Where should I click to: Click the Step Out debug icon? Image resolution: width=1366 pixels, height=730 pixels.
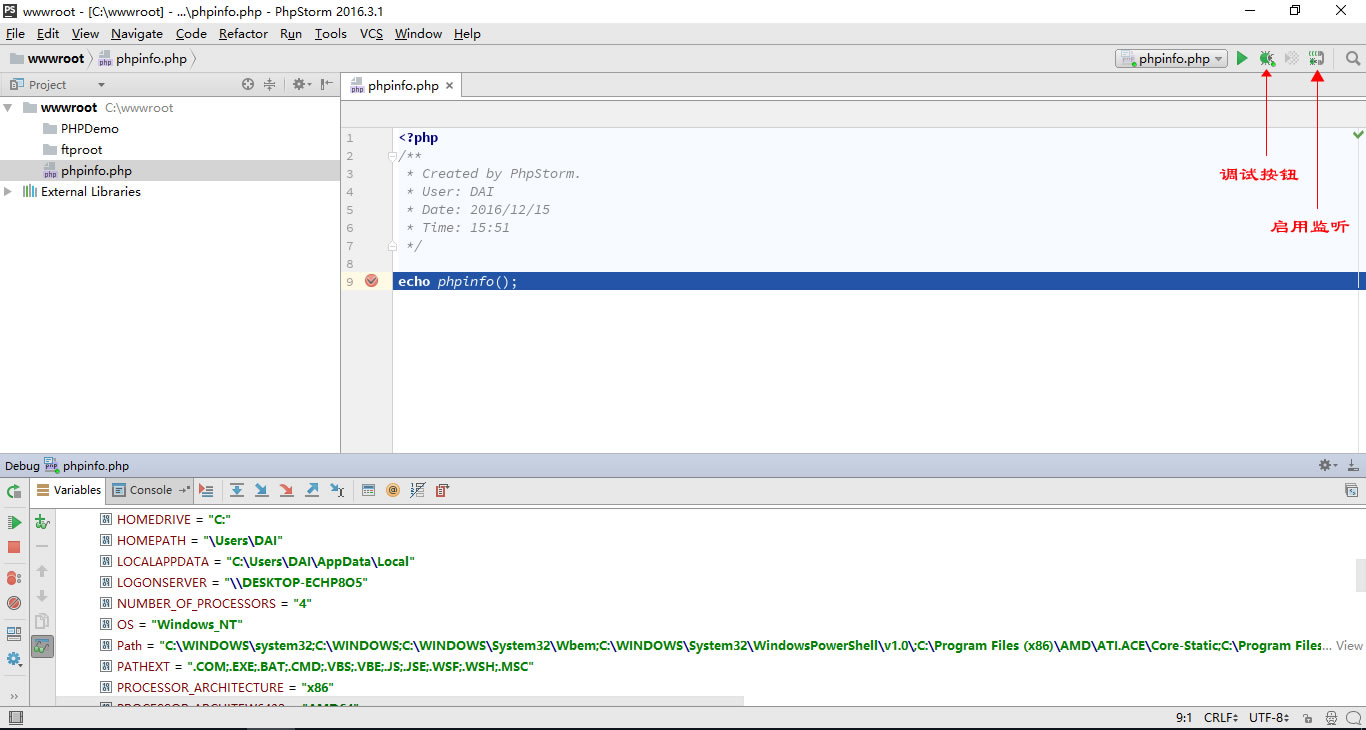coord(312,490)
